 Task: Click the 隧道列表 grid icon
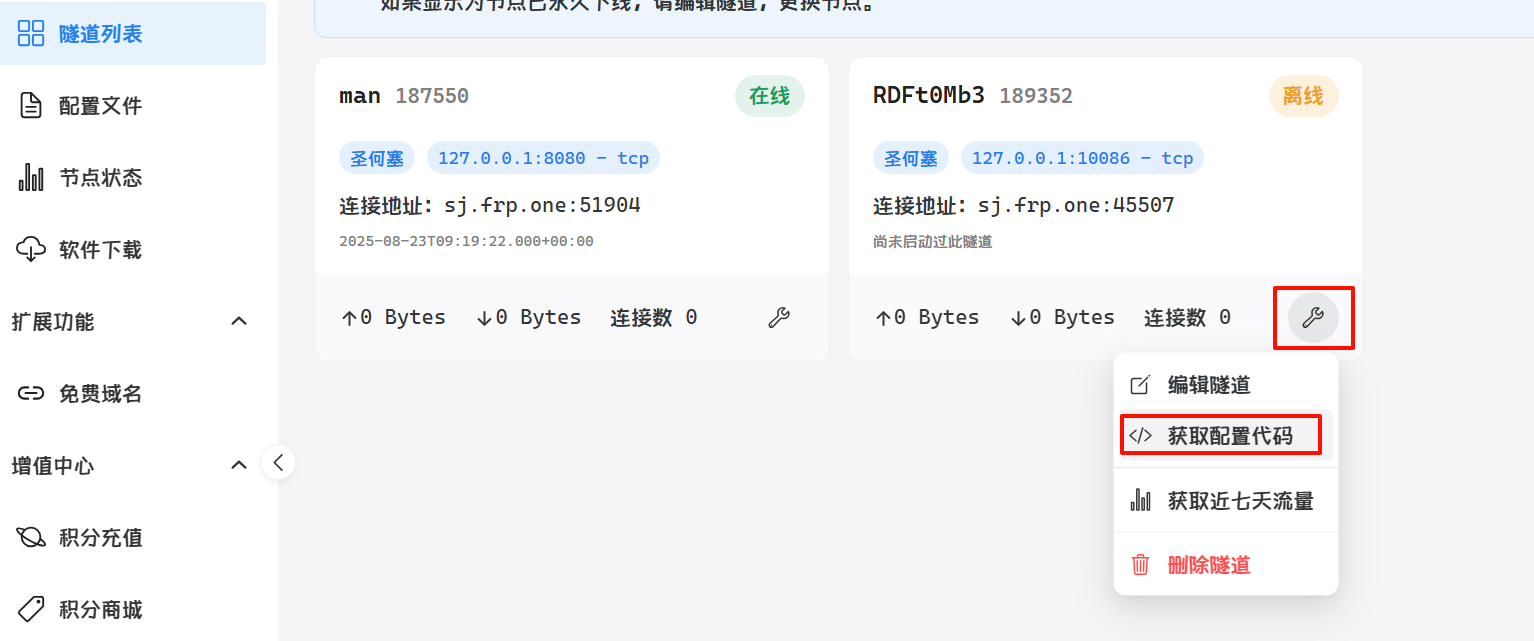point(31,33)
